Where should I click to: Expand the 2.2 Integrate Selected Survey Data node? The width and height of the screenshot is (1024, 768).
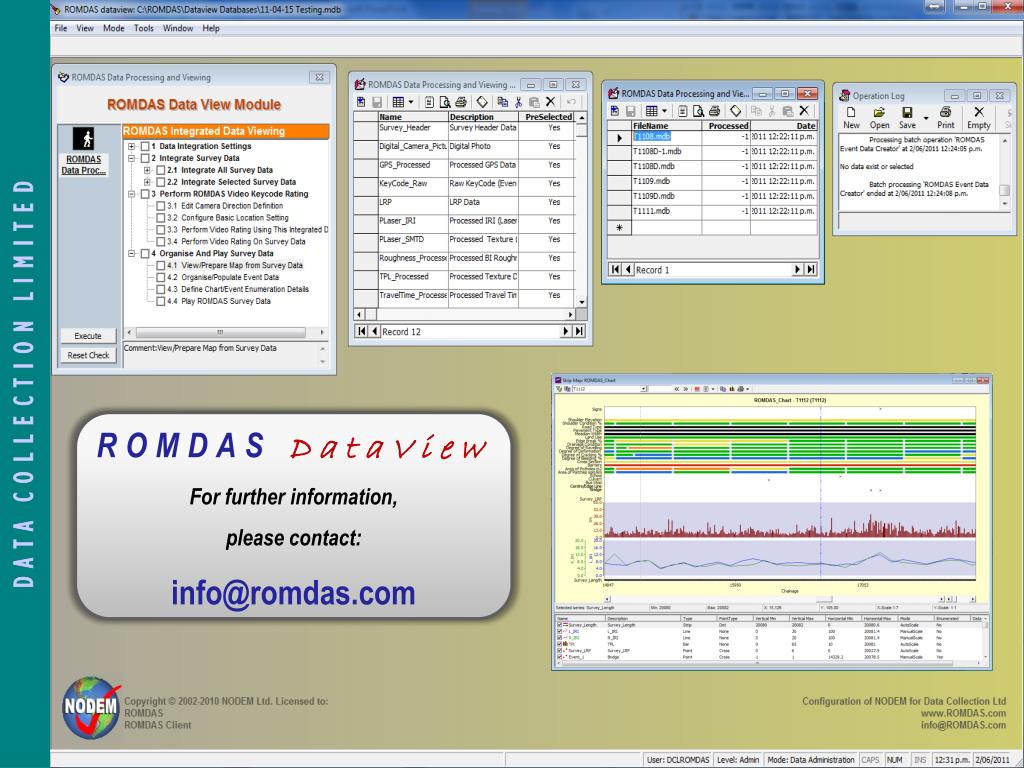[147, 182]
